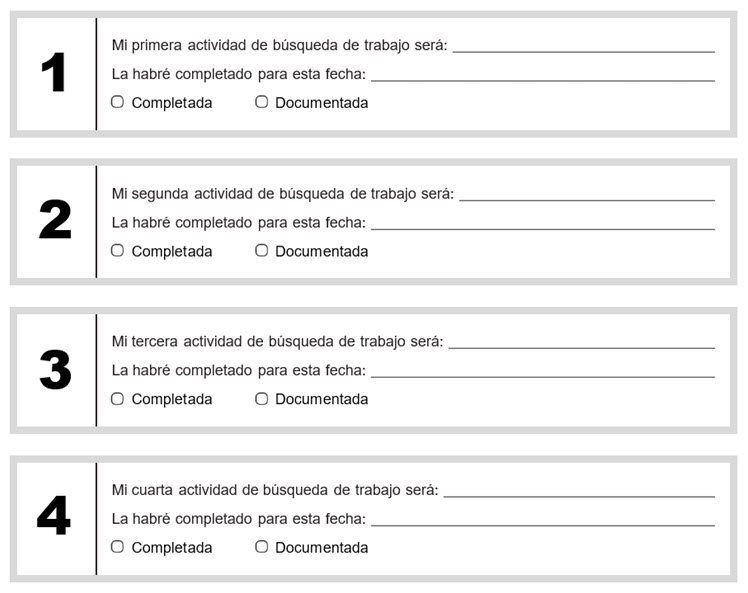Tick Documentada for the segunda actividad

pyautogui.click(x=262, y=251)
